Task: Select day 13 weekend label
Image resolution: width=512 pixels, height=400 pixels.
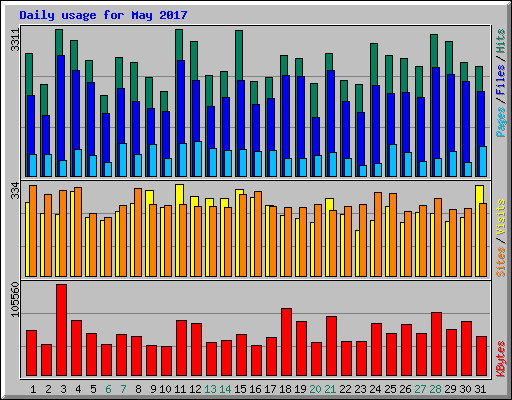Action: [x=210, y=389]
